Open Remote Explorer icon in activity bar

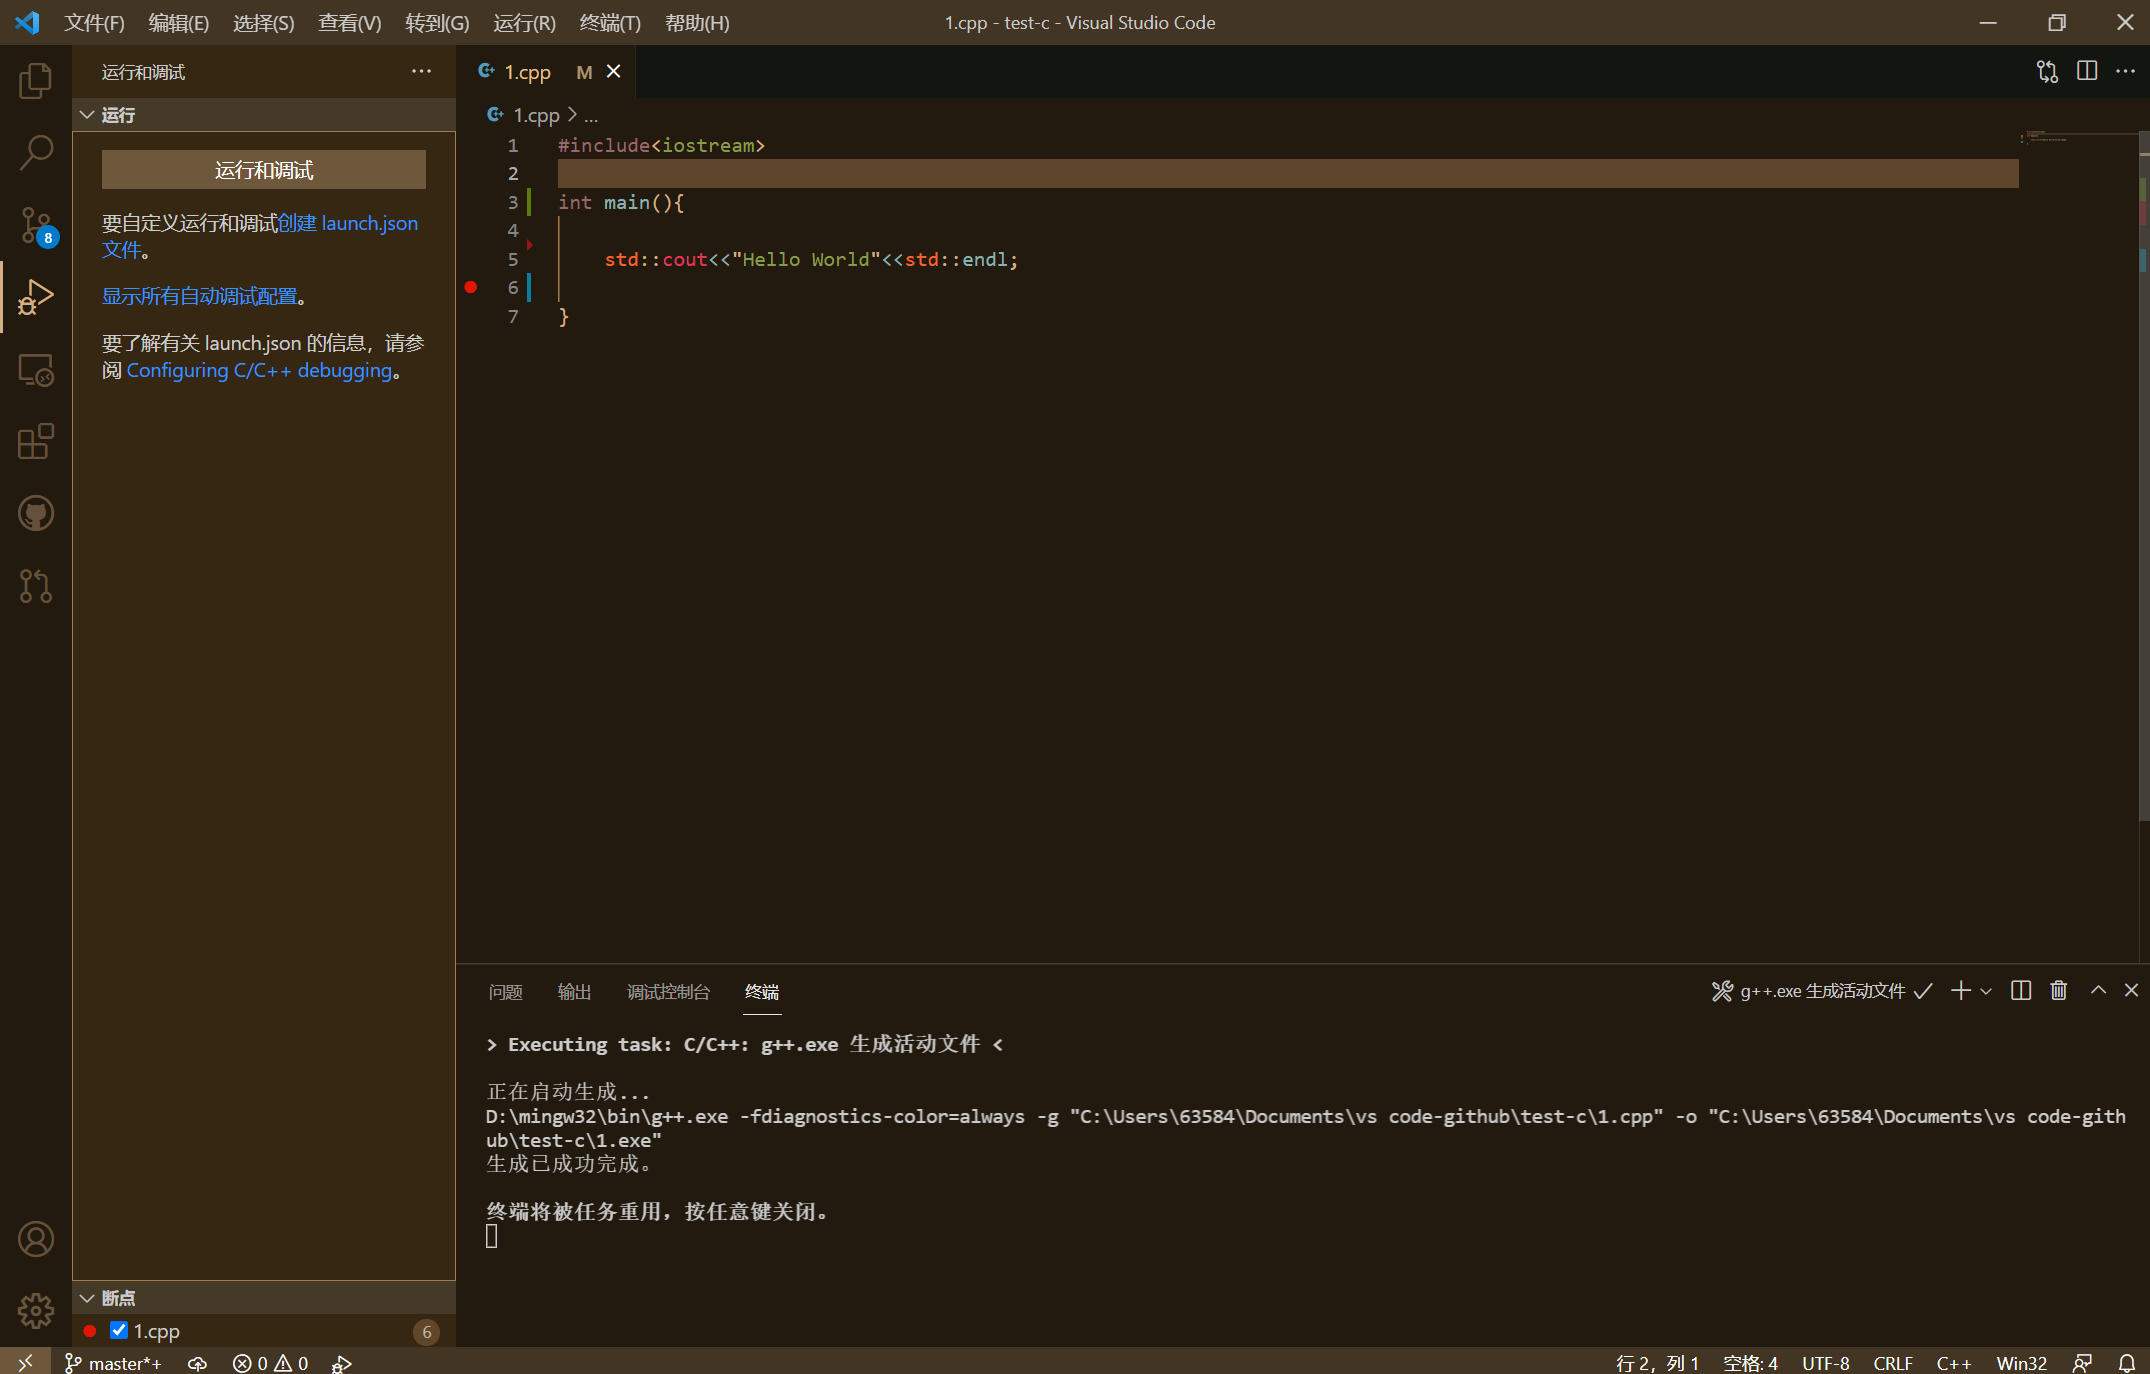[x=36, y=370]
